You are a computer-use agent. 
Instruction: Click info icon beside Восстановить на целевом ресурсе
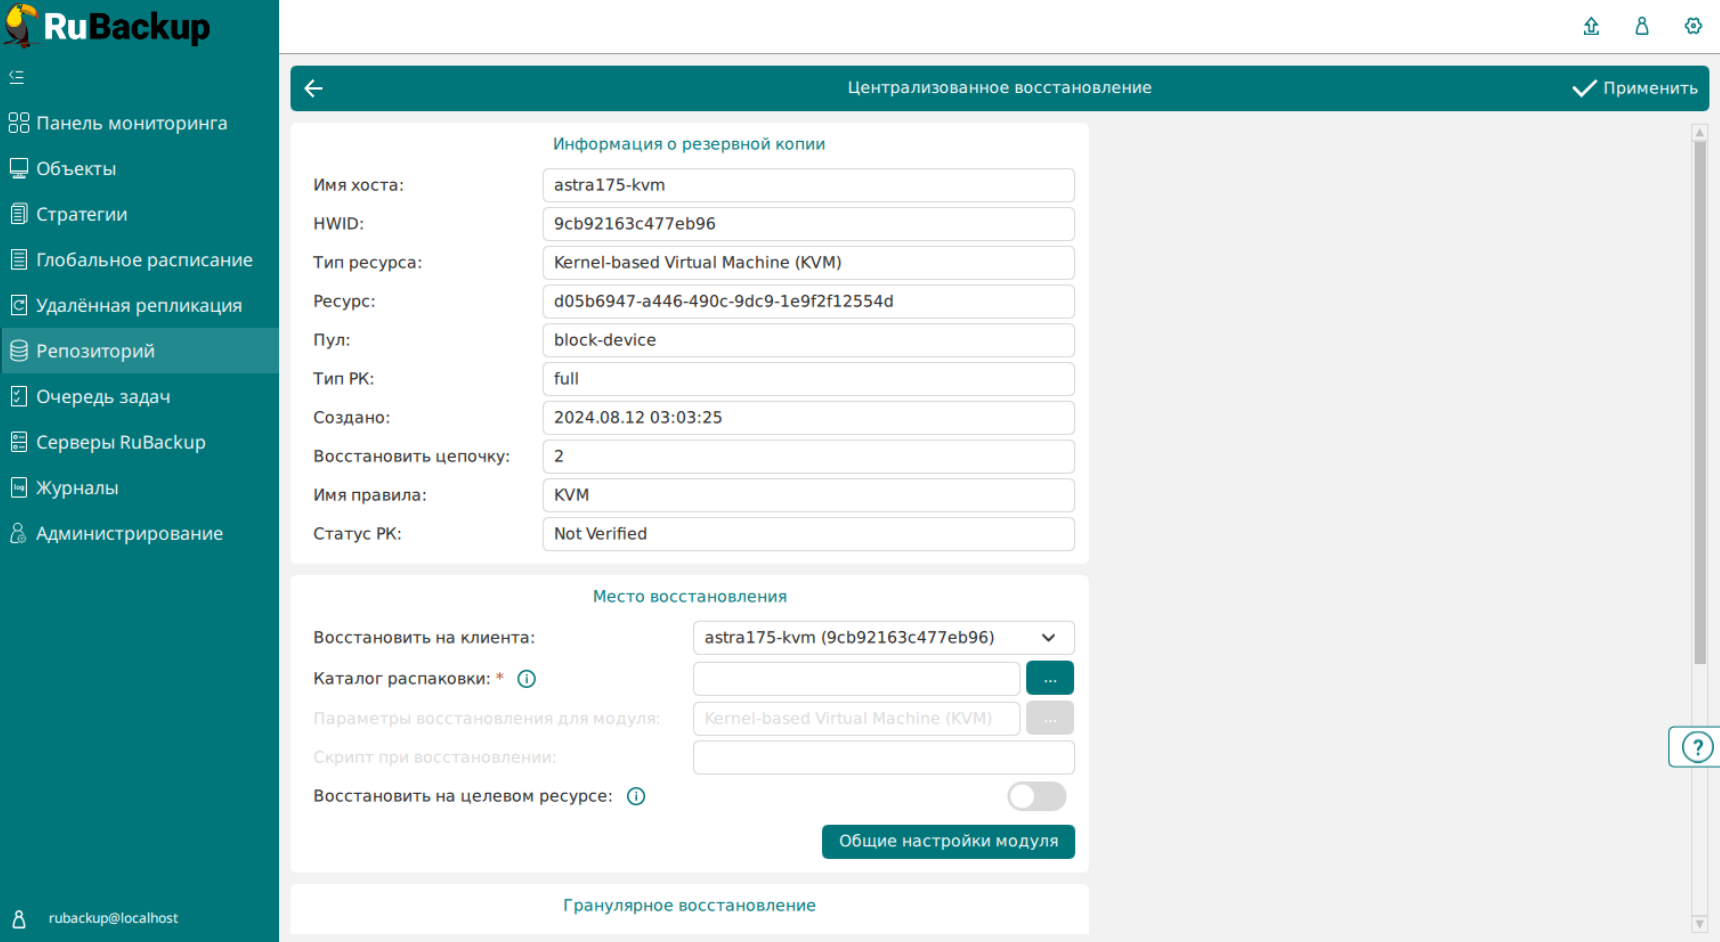[x=636, y=797]
